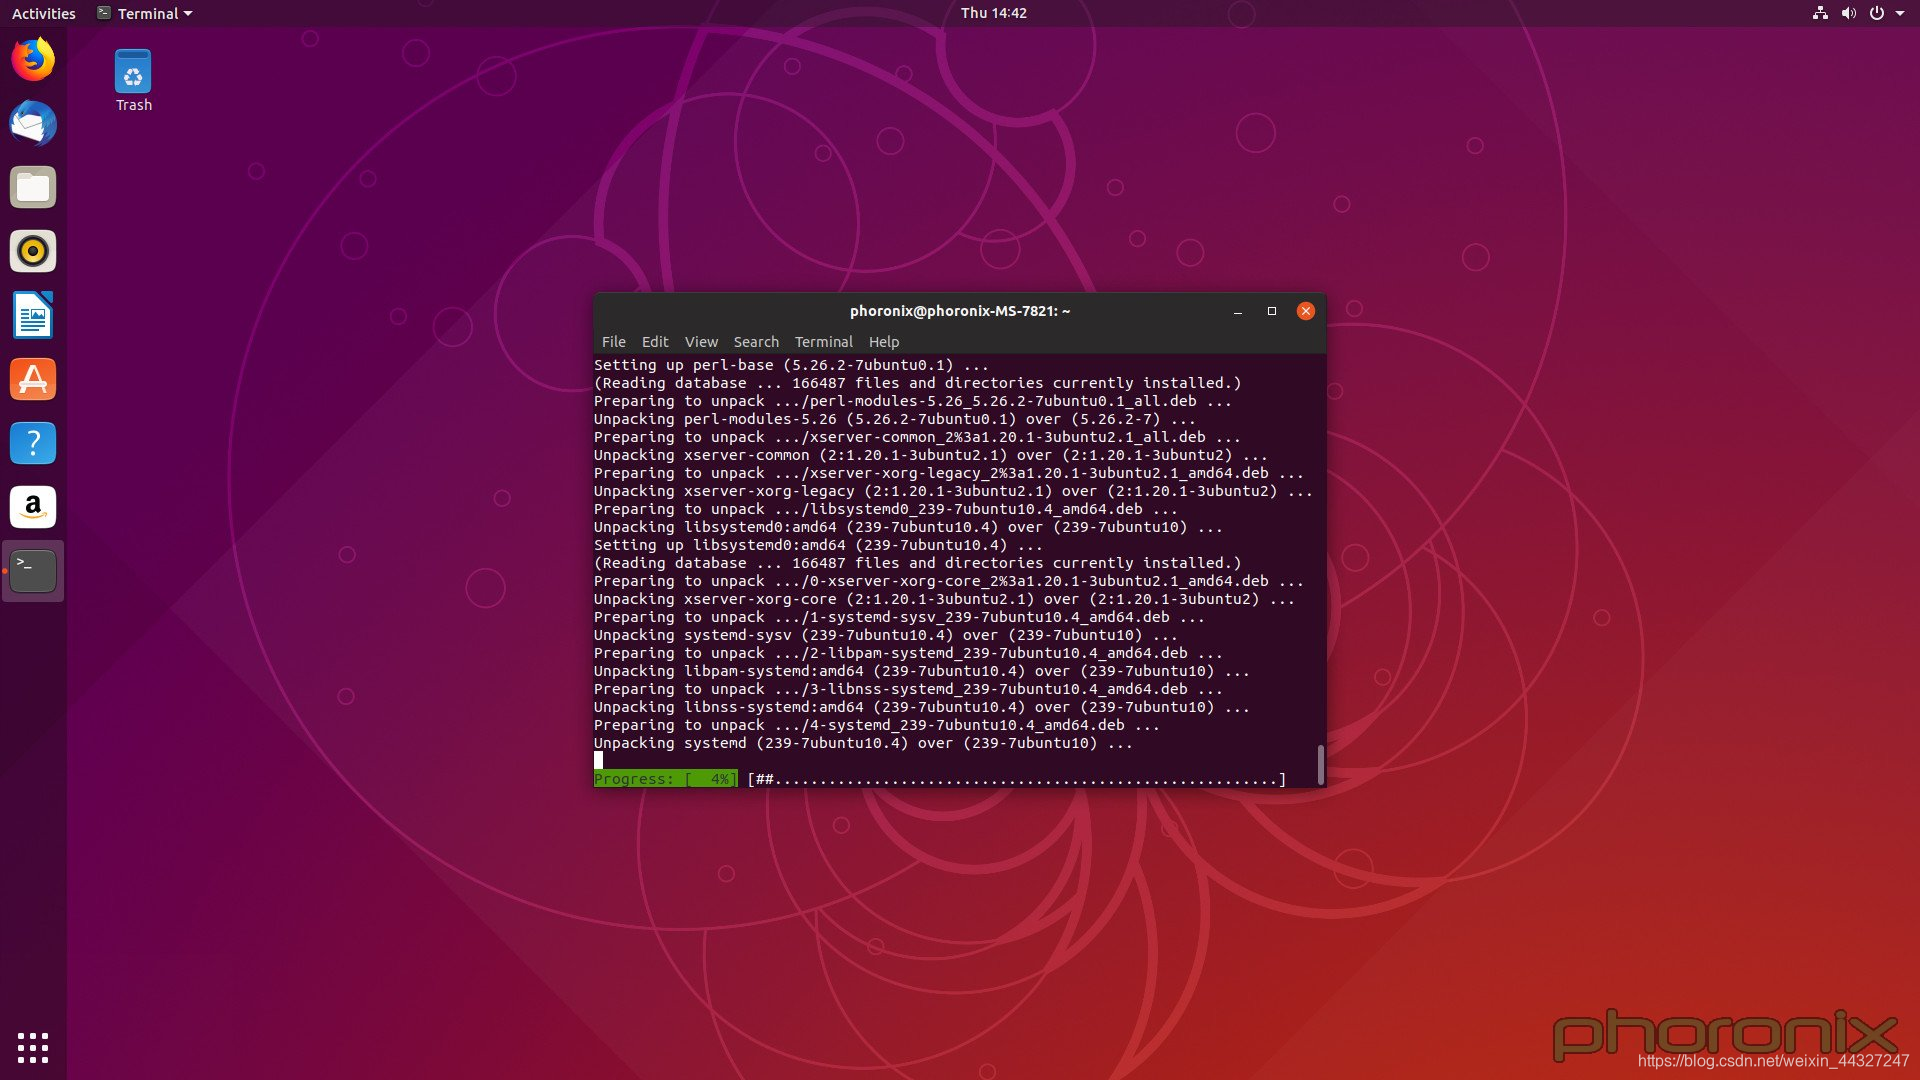Open the Help icon in dock
The width and height of the screenshot is (1920, 1080).
click(33, 443)
